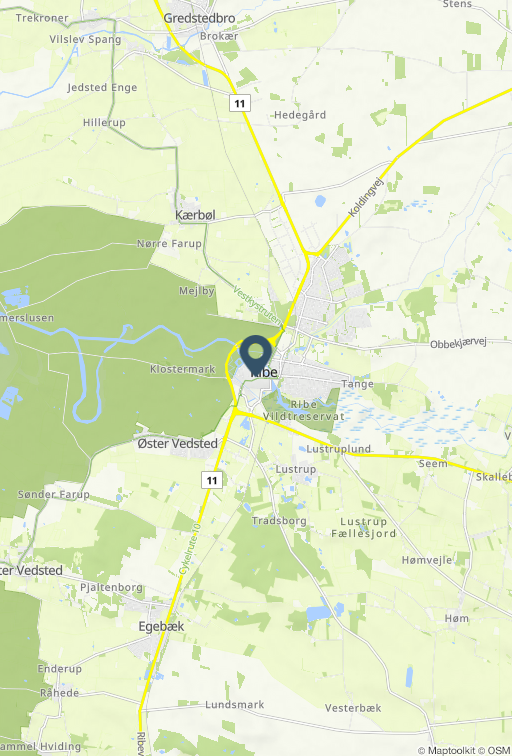Image resolution: width=512 pixels, height=756 pixels.
Task: Select the Høm village label
Action: (457, 618)
